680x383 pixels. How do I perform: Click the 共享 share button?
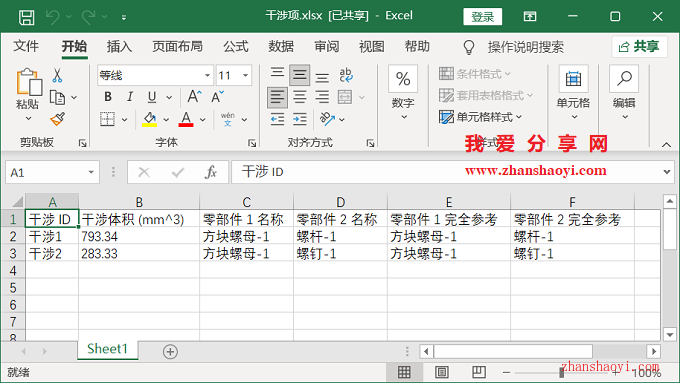coord(639,46)
